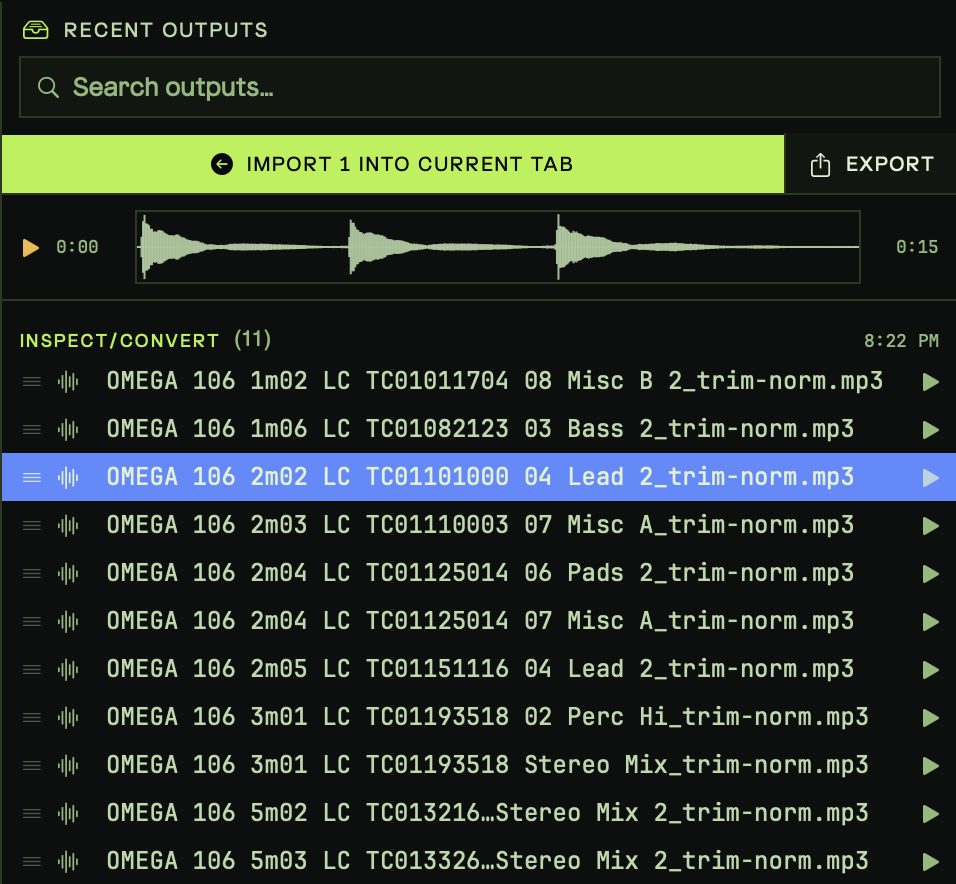Play 2m04 Pads 2 file

[x=930, y=574]
